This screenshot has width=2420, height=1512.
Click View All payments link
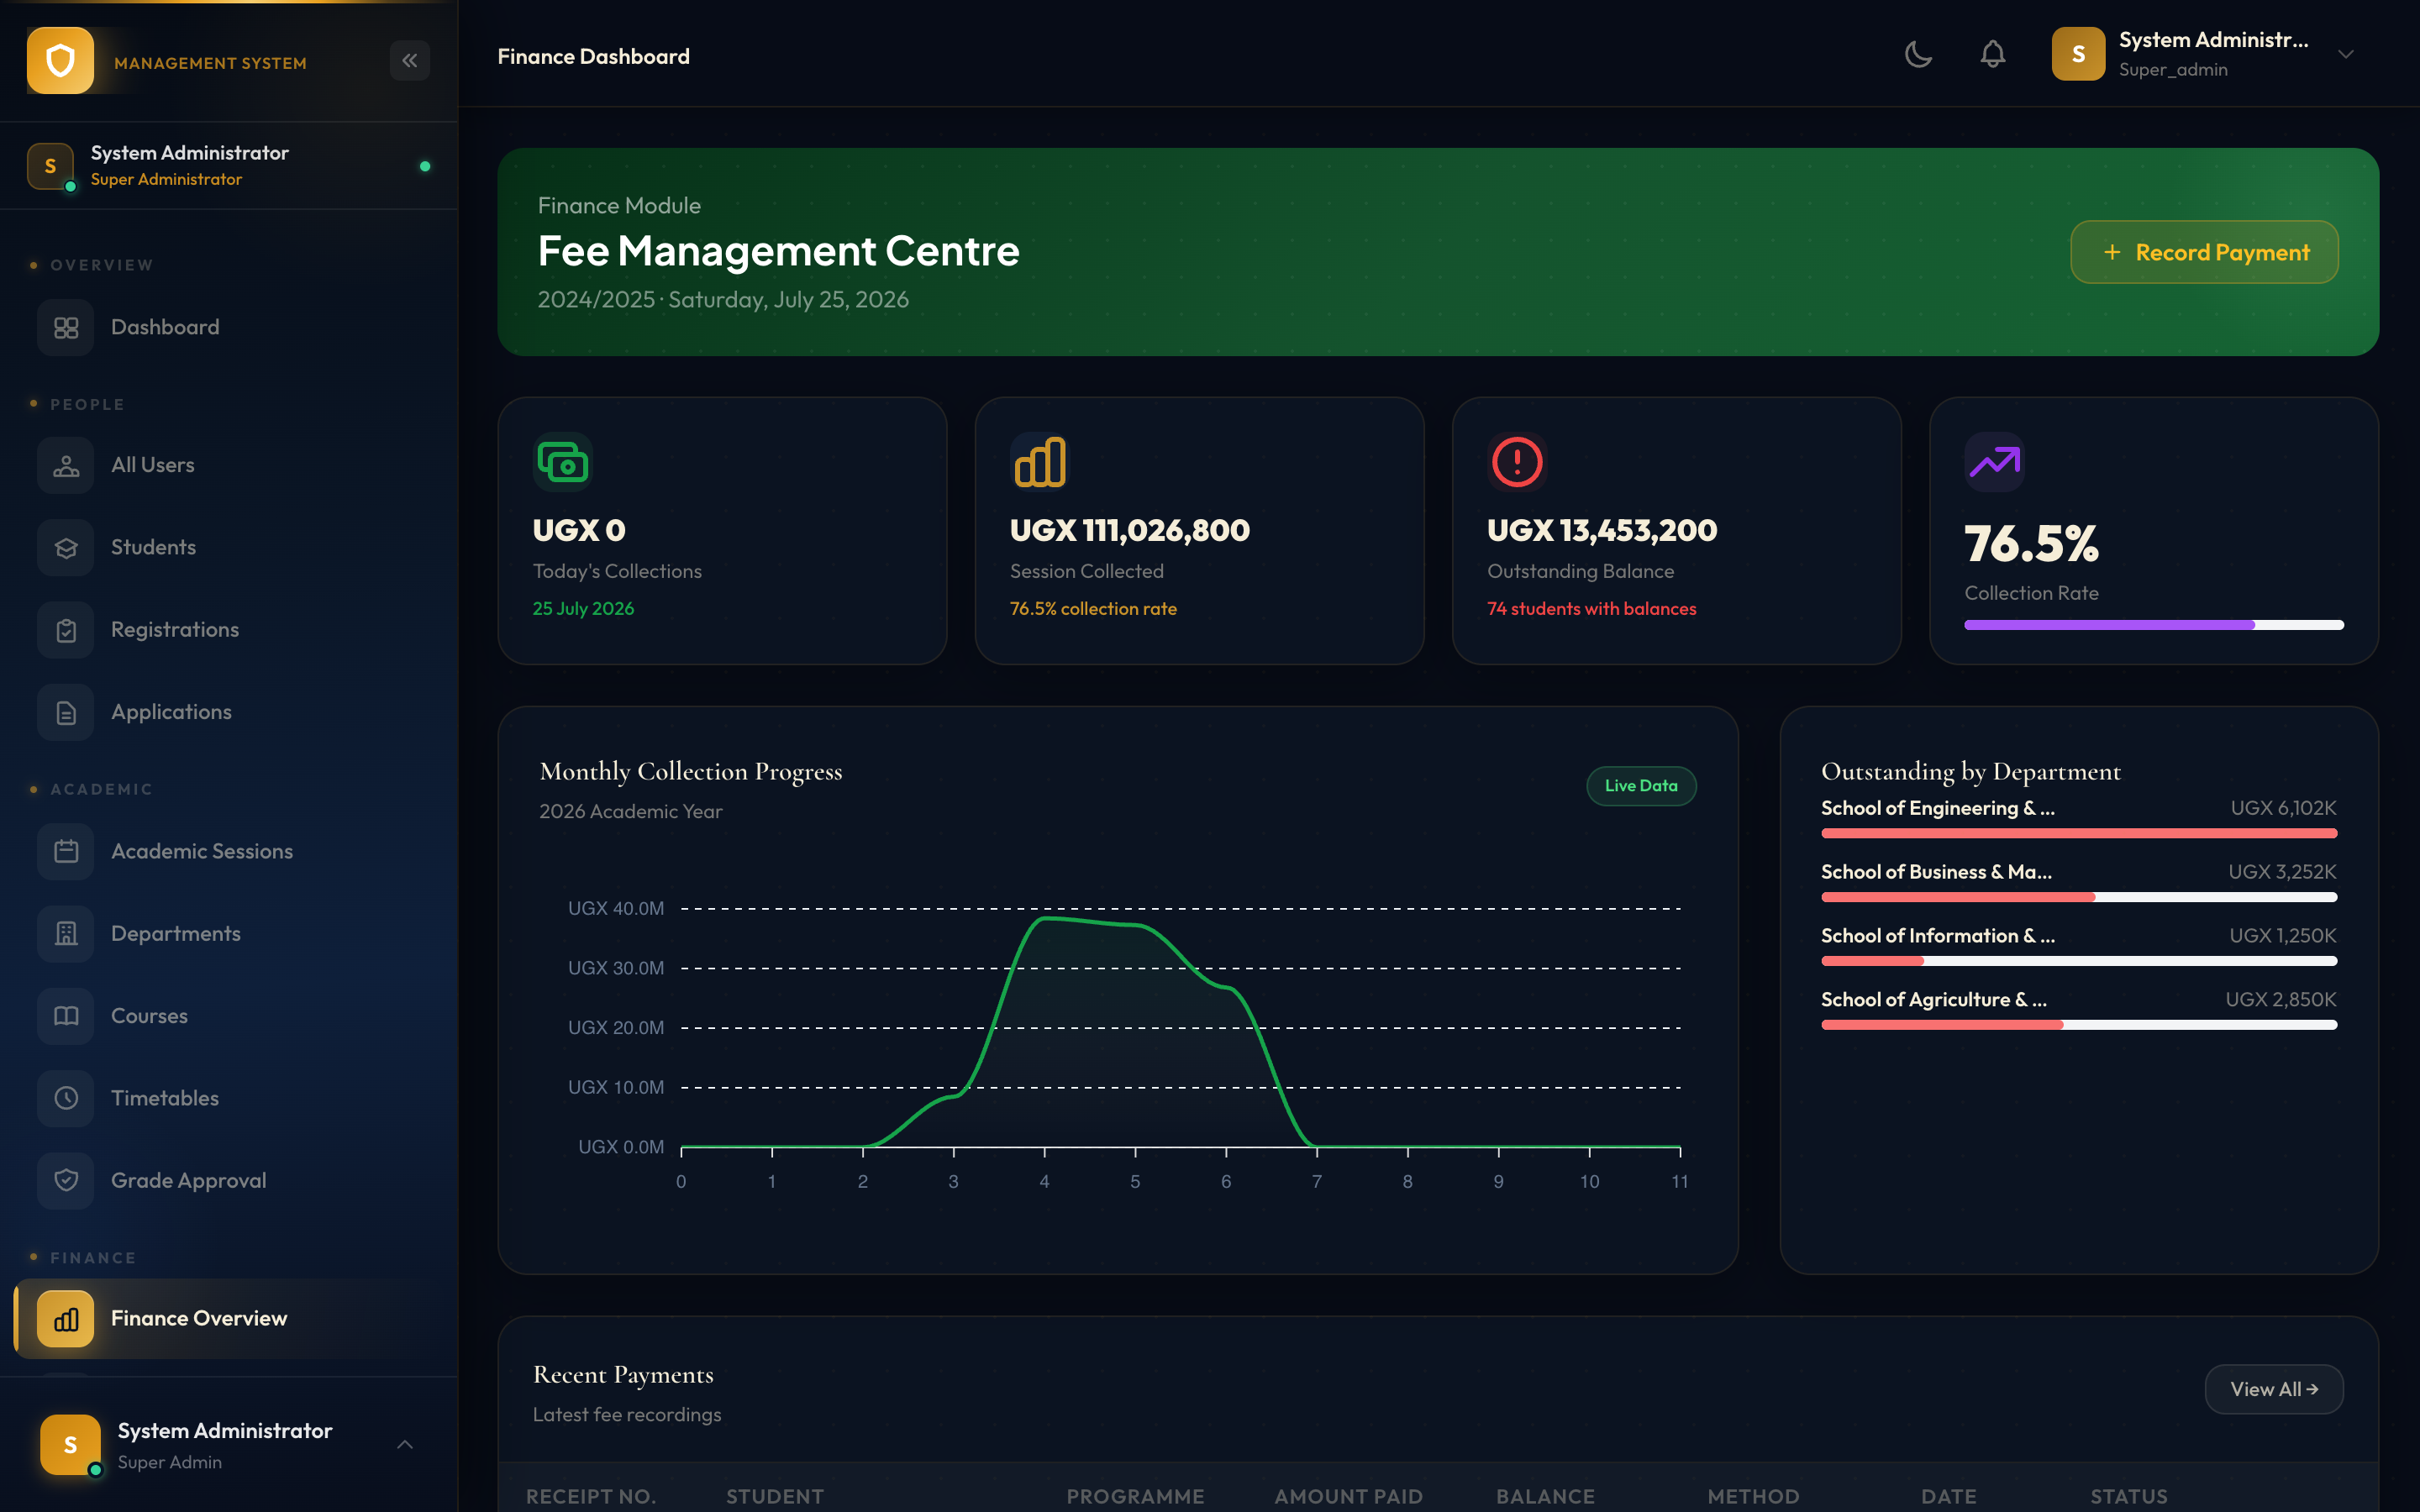2274,1389
